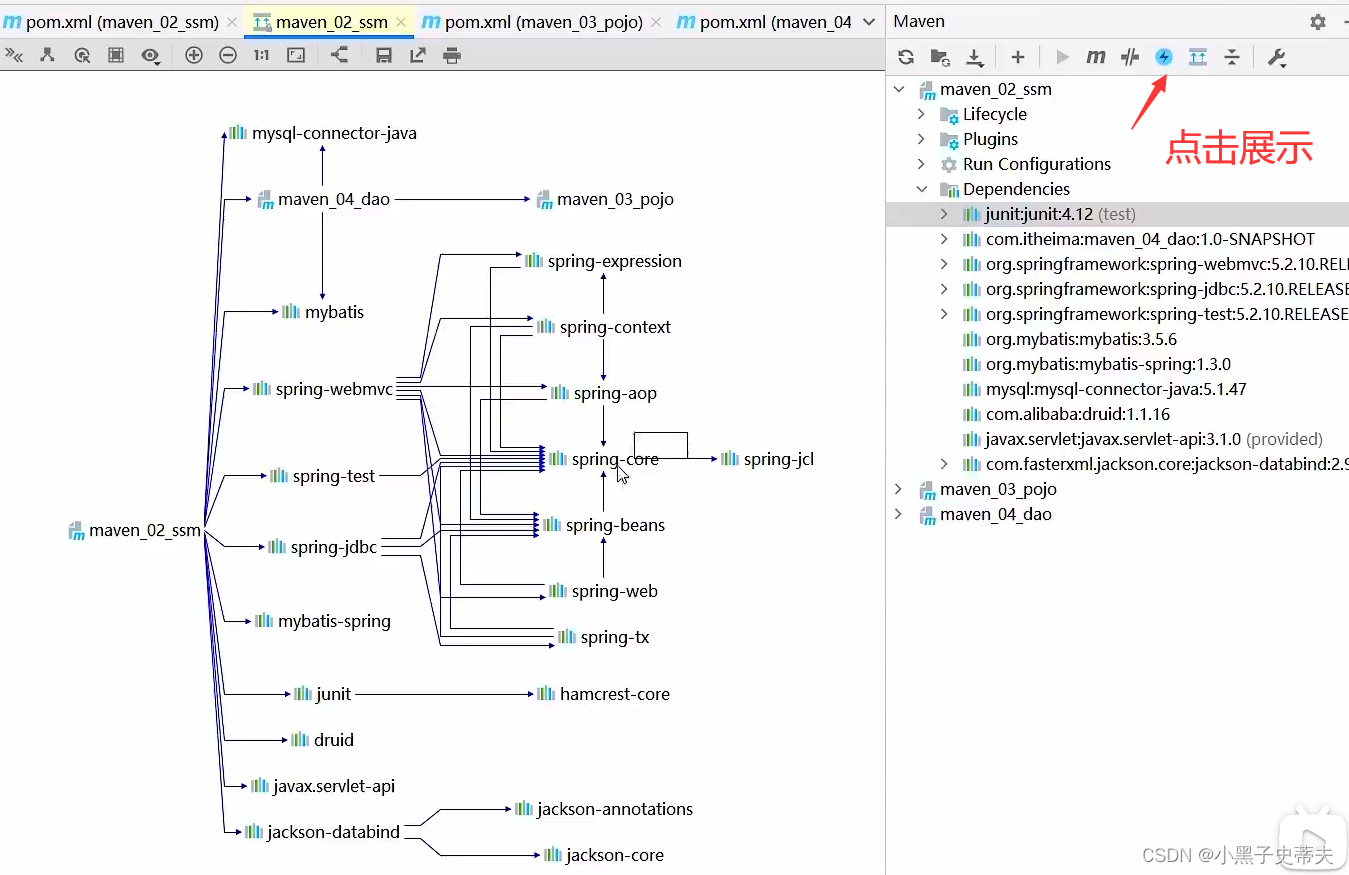This screenshot has height=875, width=1349.
Task: Click the Run Maven Build play icon
Action: (1062, 57)
